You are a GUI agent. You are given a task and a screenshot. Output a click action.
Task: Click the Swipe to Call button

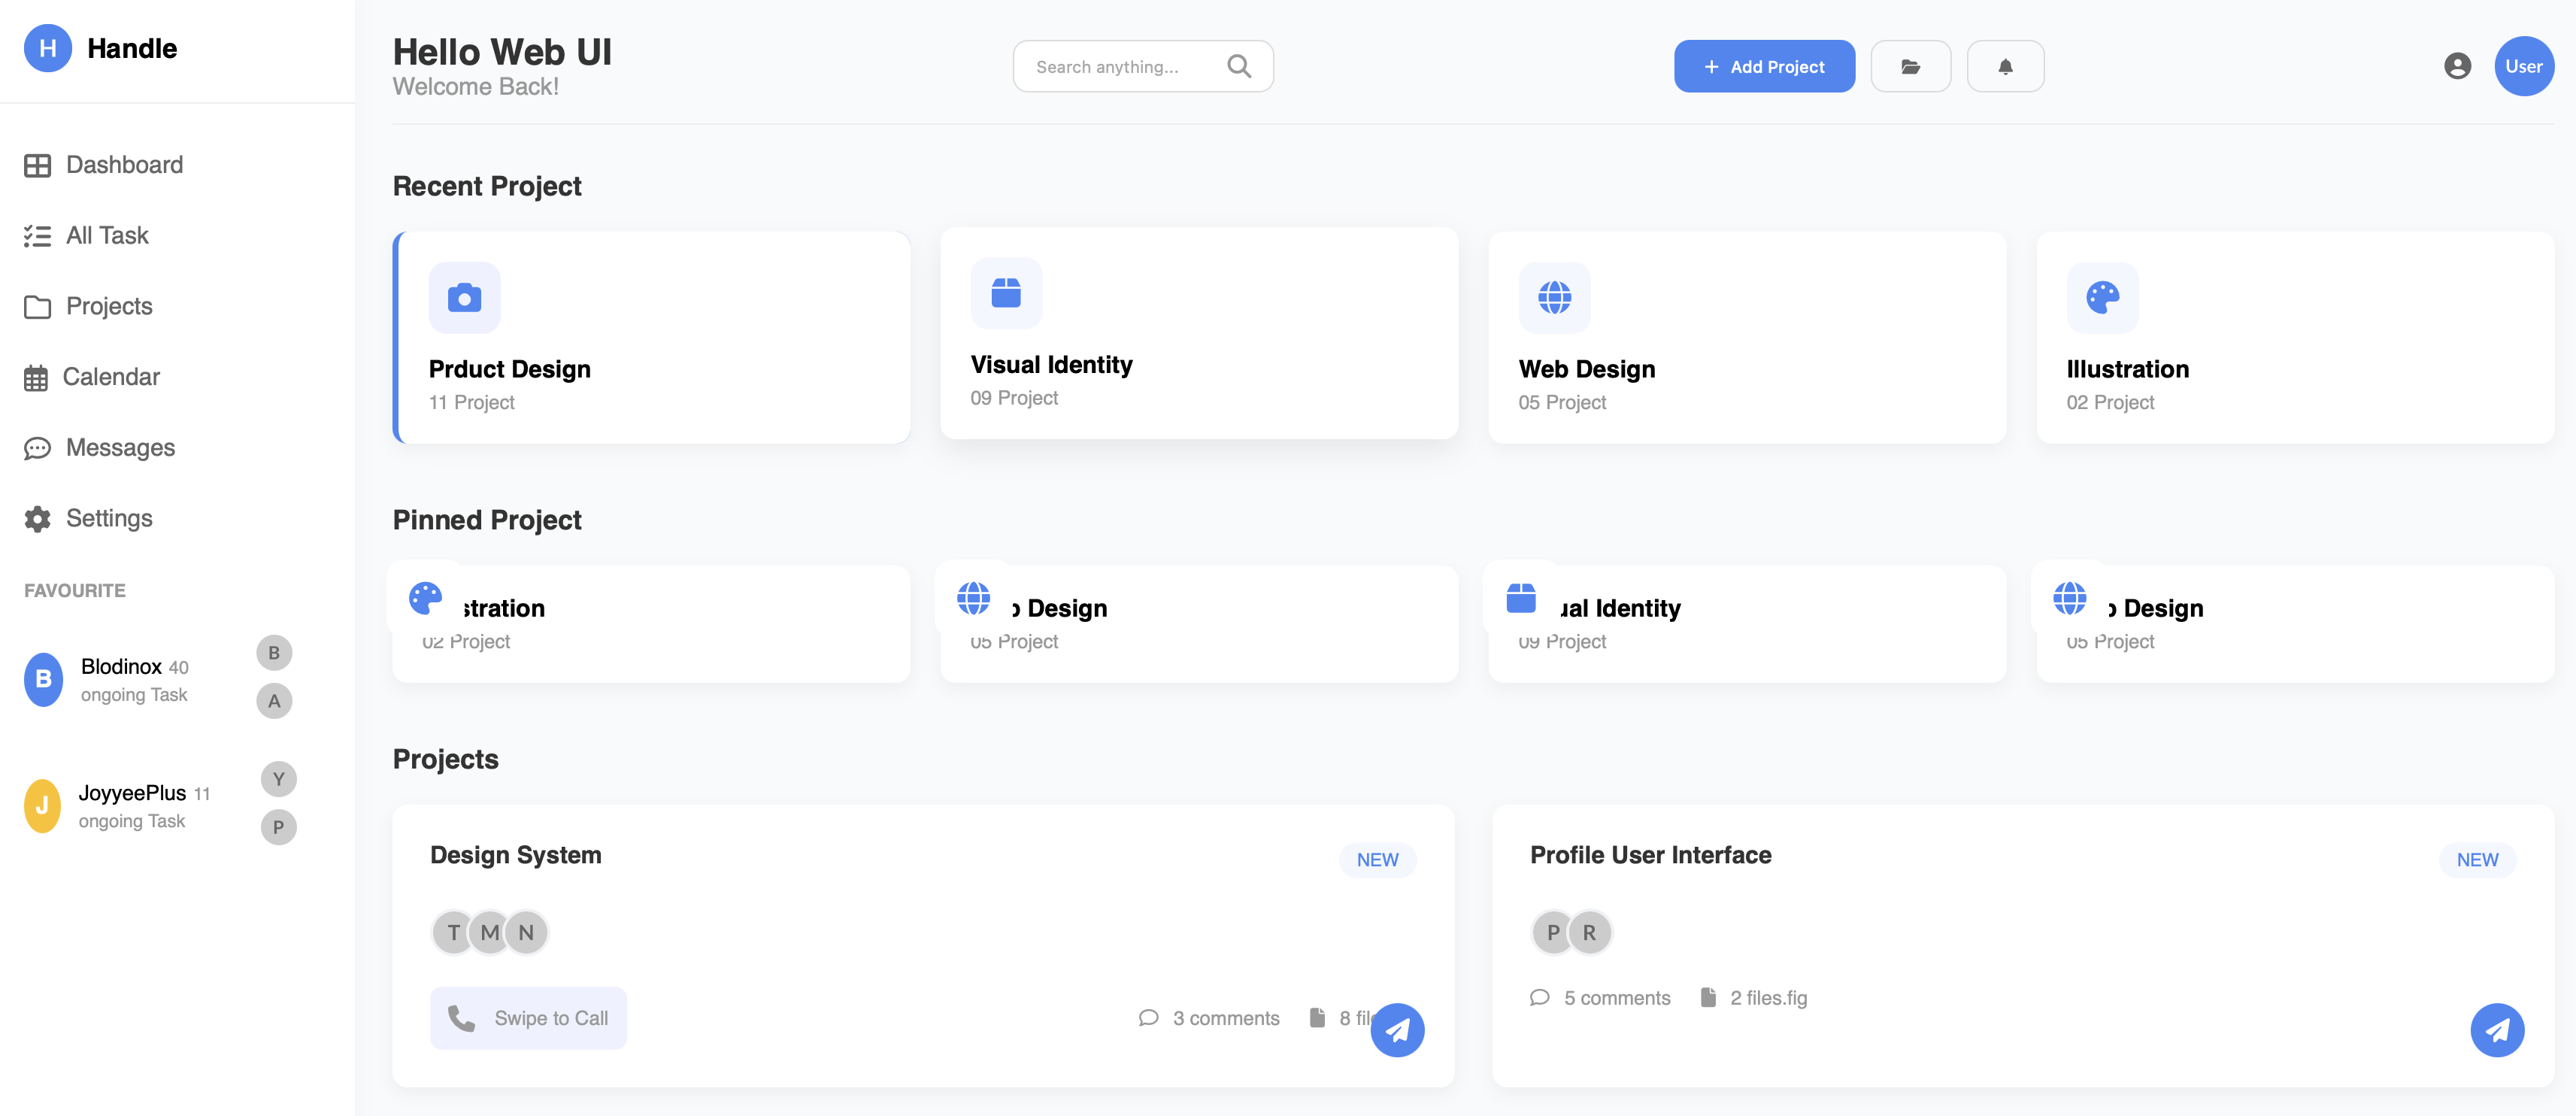528,1018
